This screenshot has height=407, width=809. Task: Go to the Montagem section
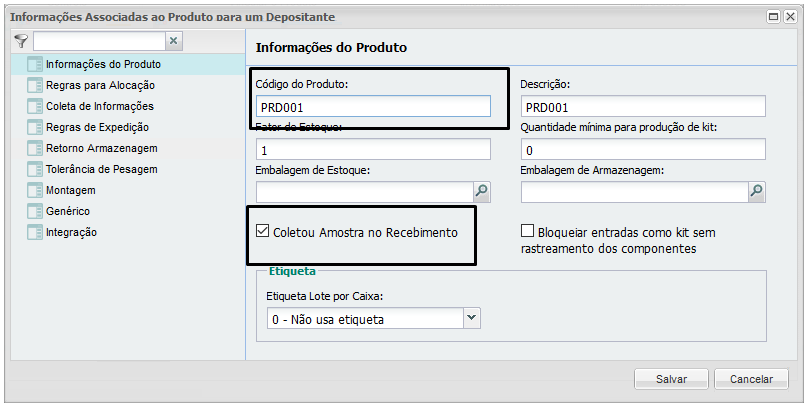click(70, 190)
